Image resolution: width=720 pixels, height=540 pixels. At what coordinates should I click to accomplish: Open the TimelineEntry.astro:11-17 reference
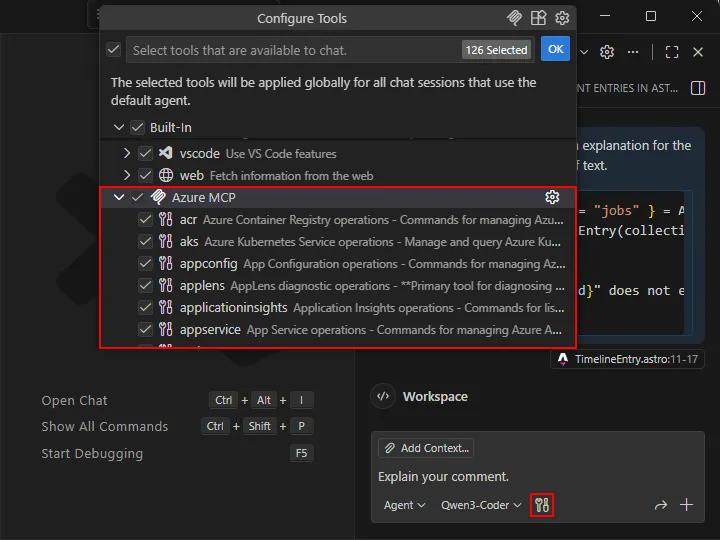coord(628,359)
